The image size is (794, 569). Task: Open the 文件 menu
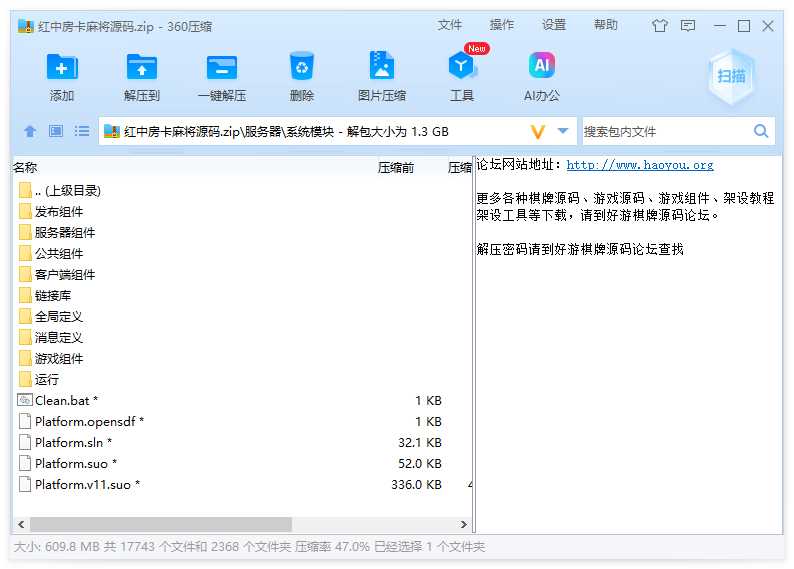coord(450,25)
